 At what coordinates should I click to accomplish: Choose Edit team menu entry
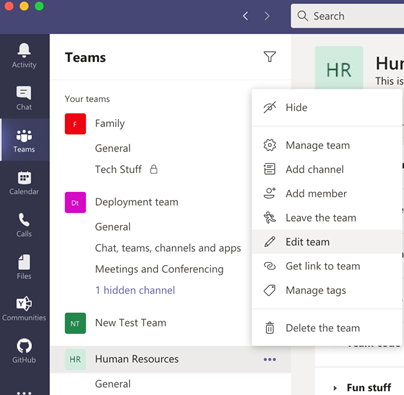327,242
